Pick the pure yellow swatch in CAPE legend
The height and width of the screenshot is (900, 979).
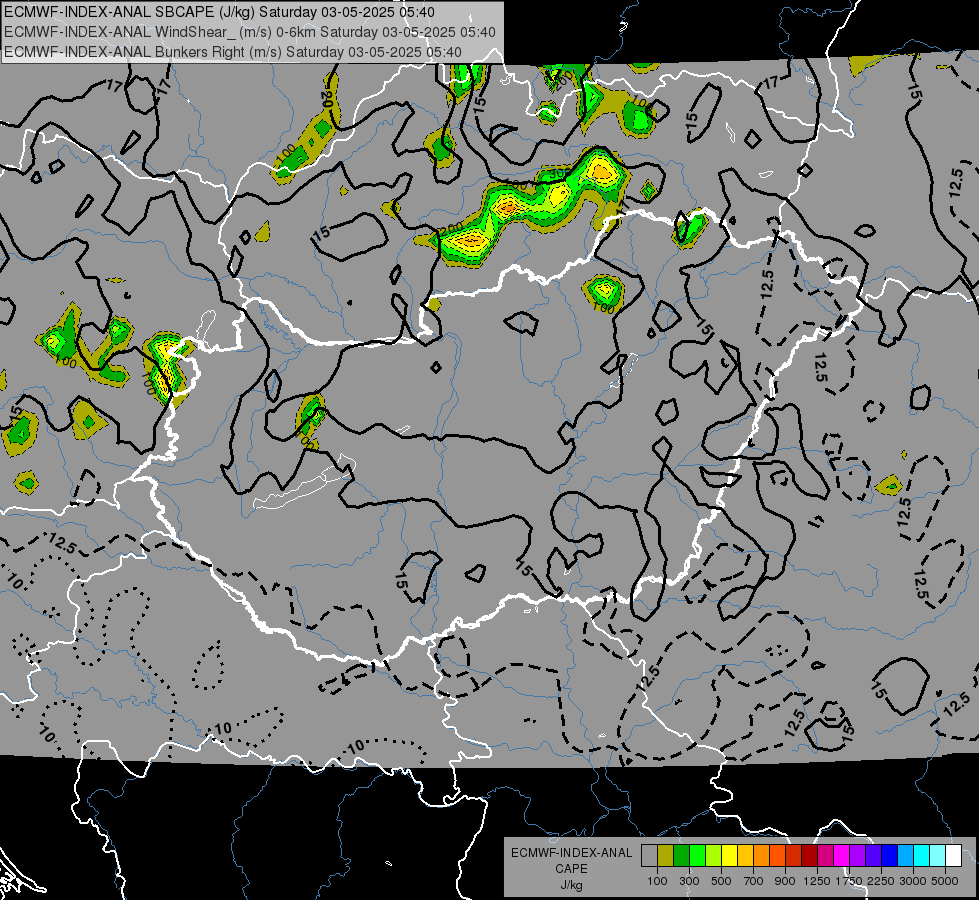729,856
